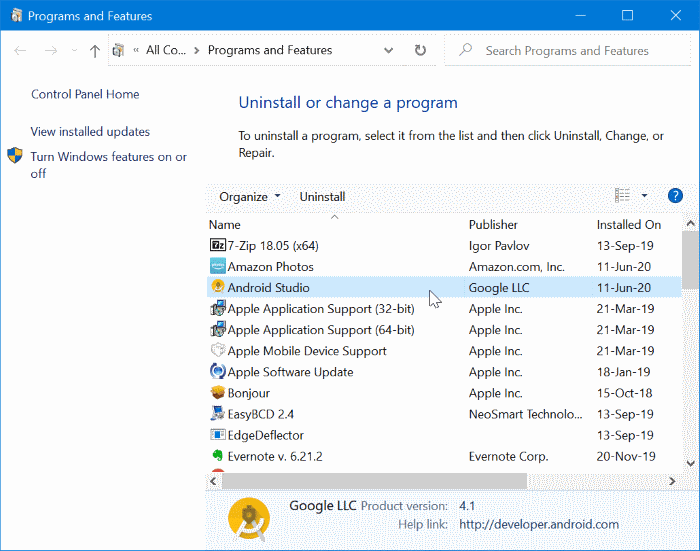
Task: Click the Google LLC publisher cell
Action: pos(499,288)
